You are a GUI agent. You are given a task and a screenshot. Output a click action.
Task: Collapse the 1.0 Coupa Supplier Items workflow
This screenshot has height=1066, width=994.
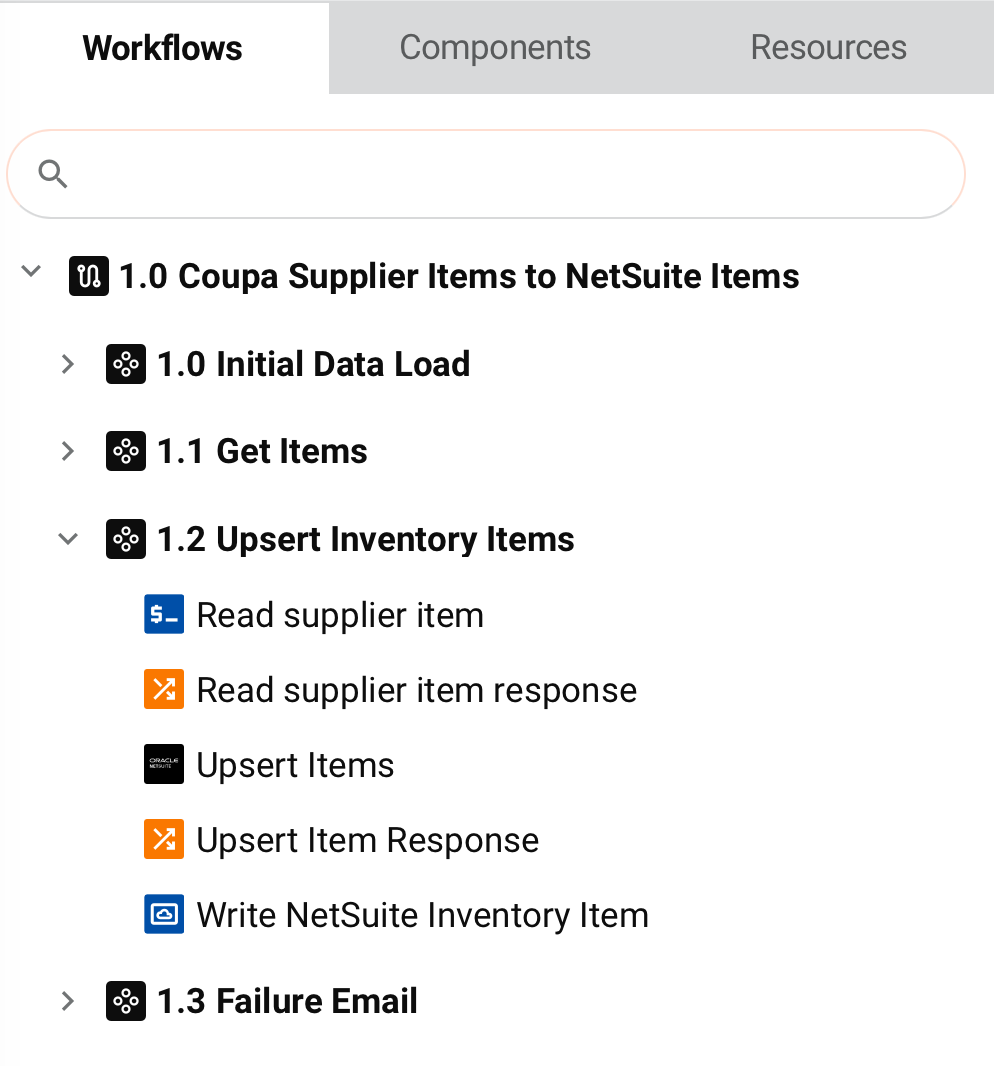(x=31, y=271)
